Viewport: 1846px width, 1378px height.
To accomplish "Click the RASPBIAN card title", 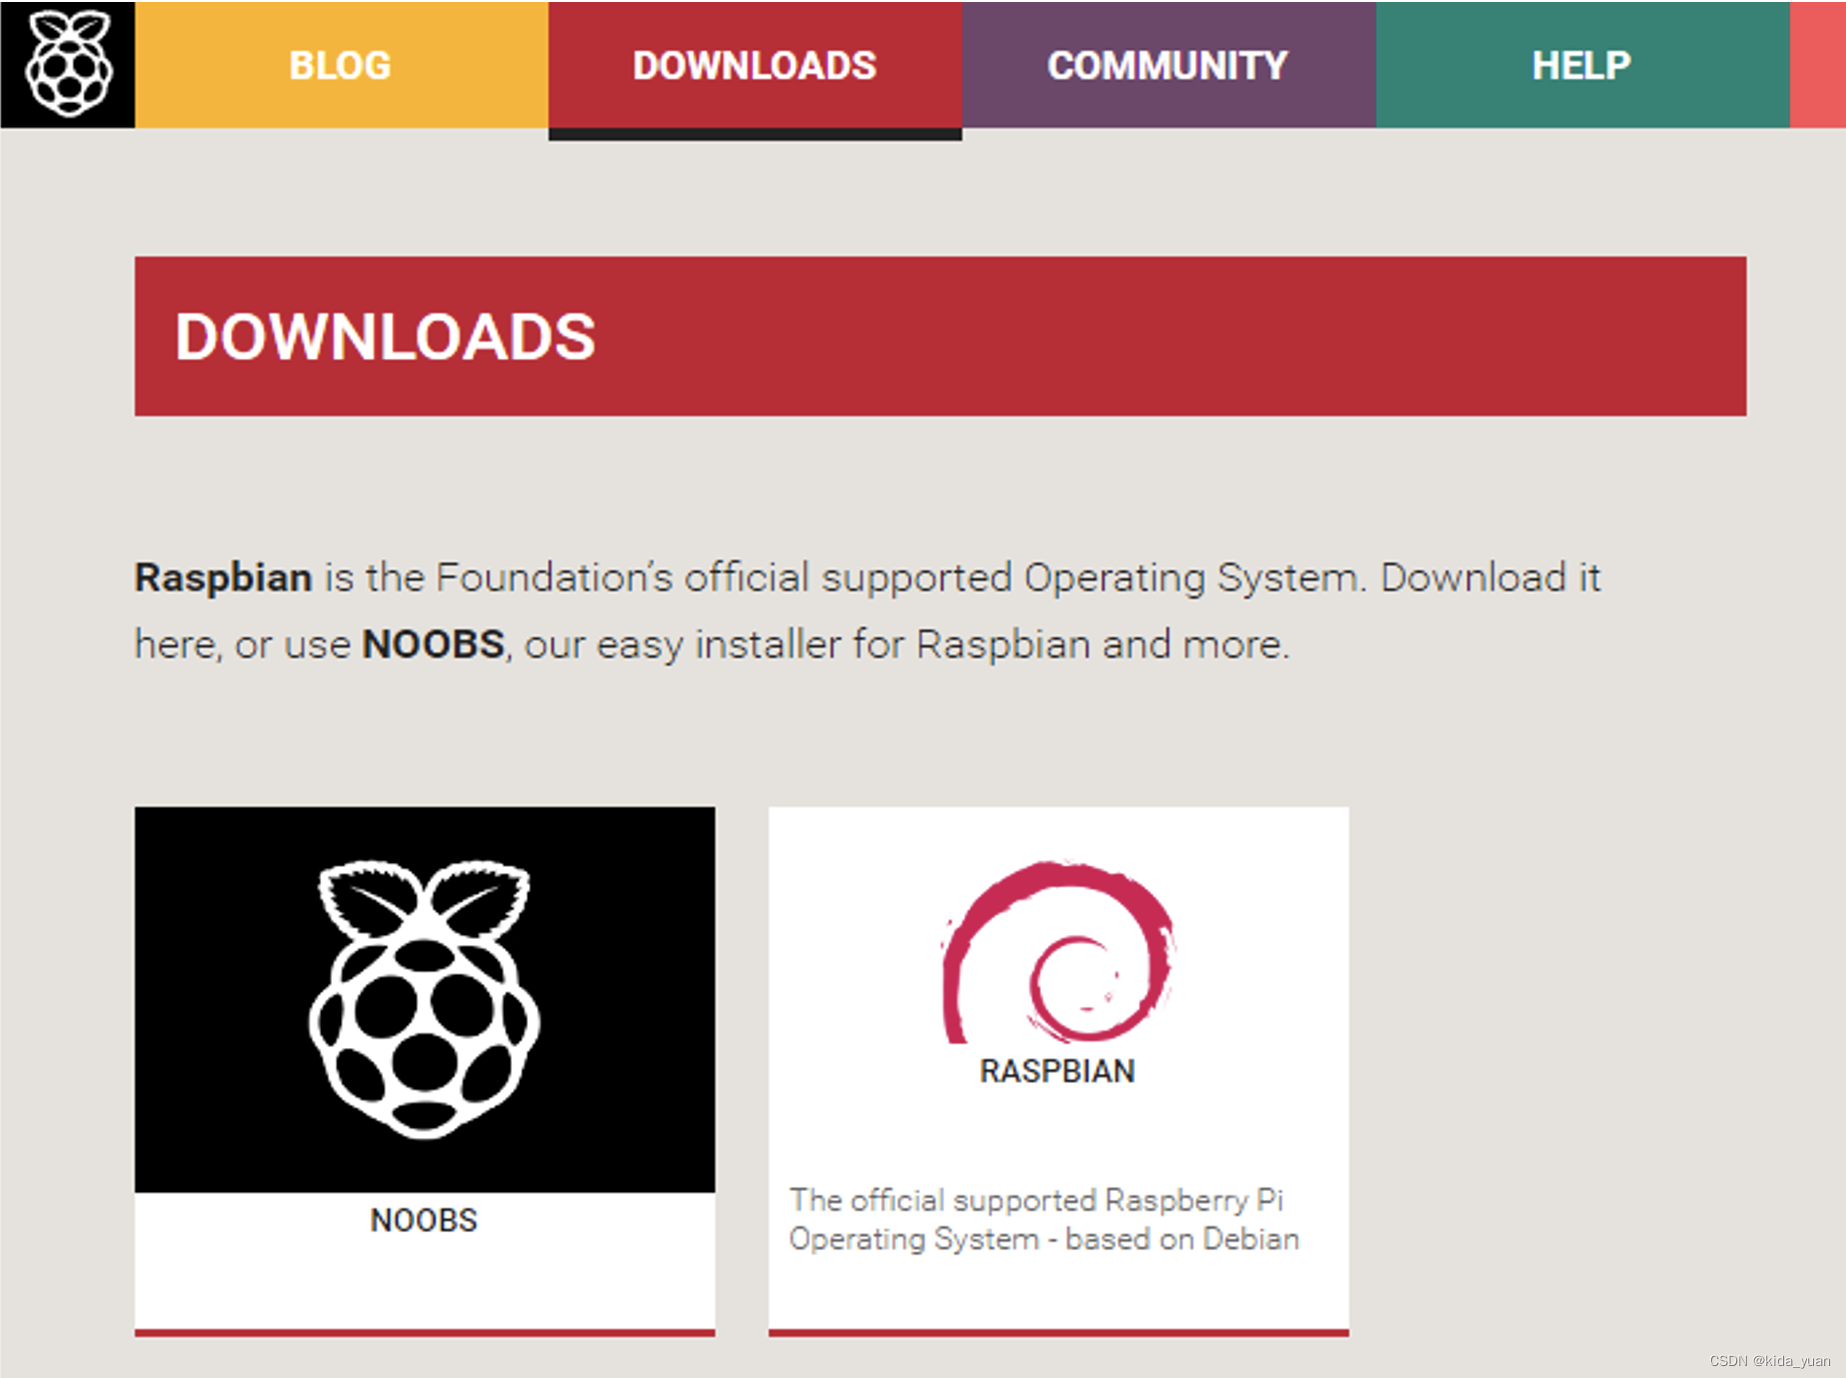I will pos(1058,1071).
